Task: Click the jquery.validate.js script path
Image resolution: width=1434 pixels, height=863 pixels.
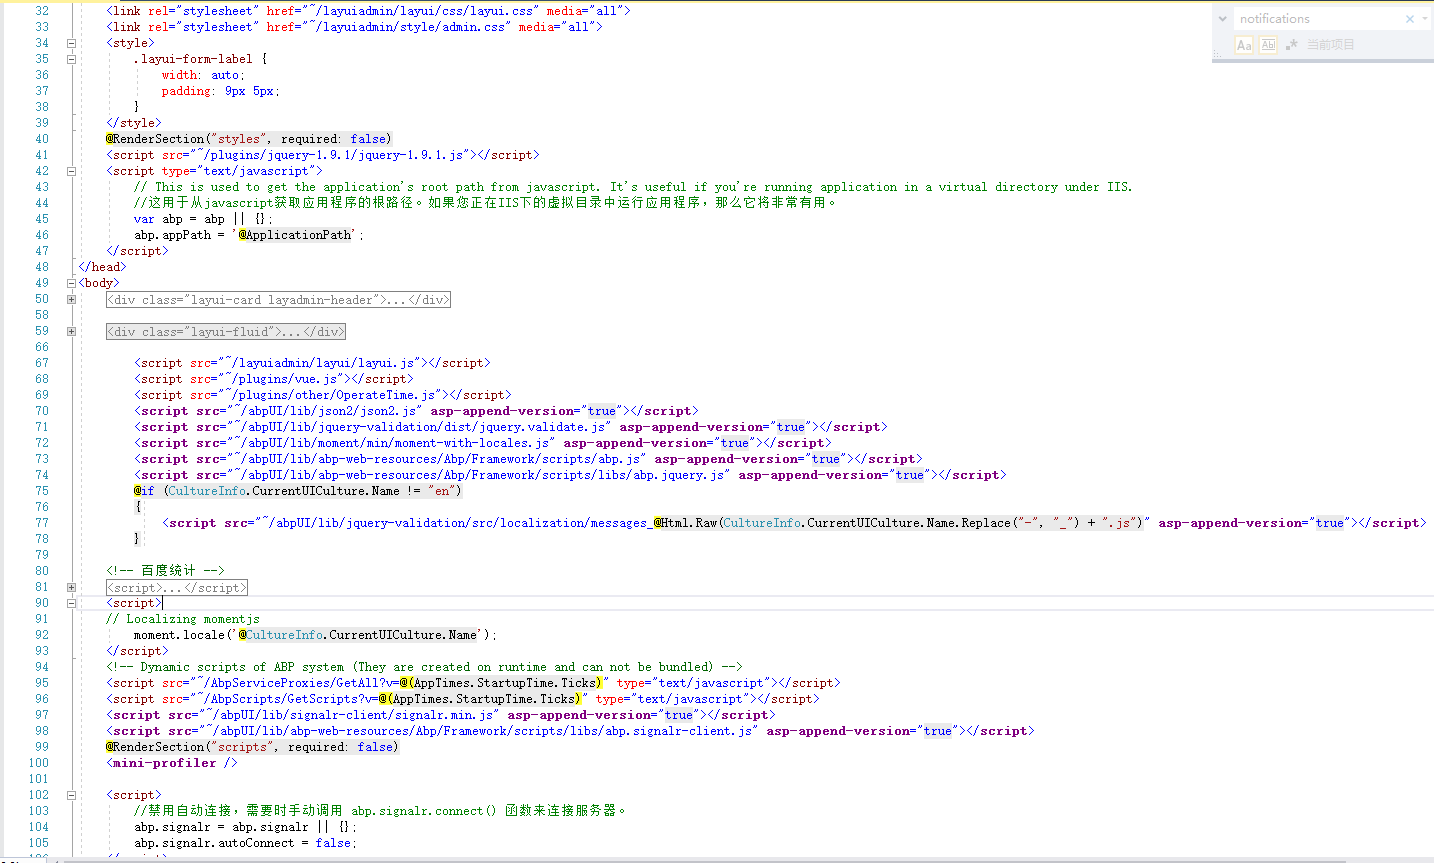Action: [x=419, y=427]
